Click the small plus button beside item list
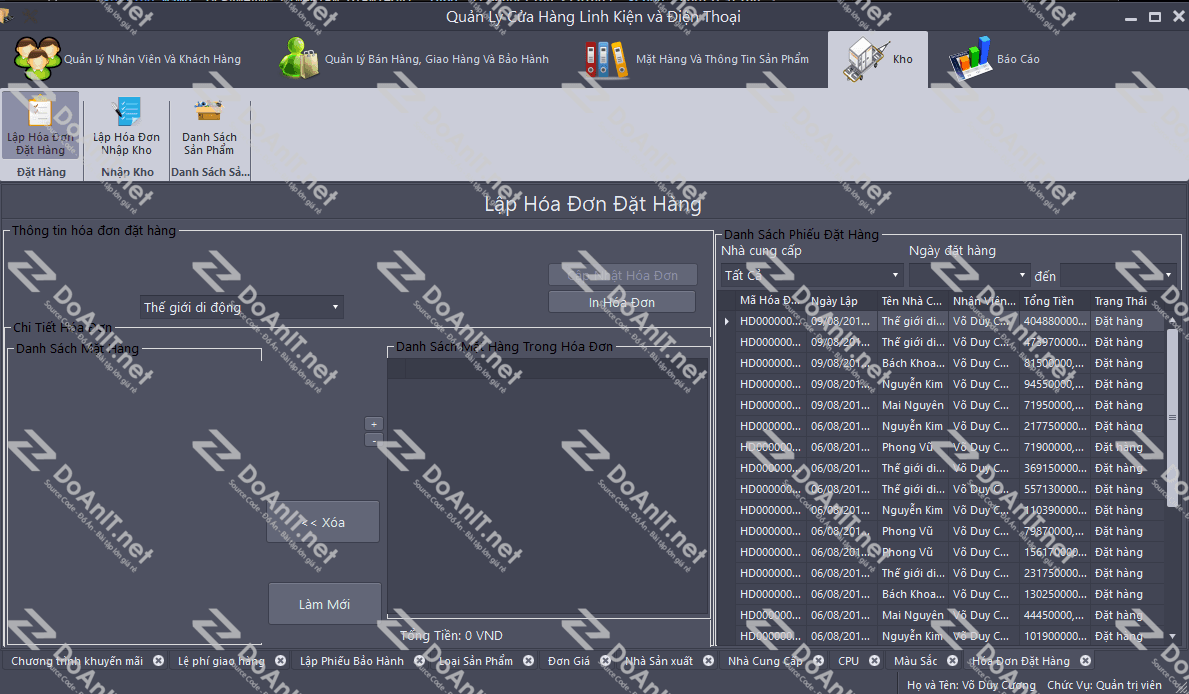 (373, 423)
